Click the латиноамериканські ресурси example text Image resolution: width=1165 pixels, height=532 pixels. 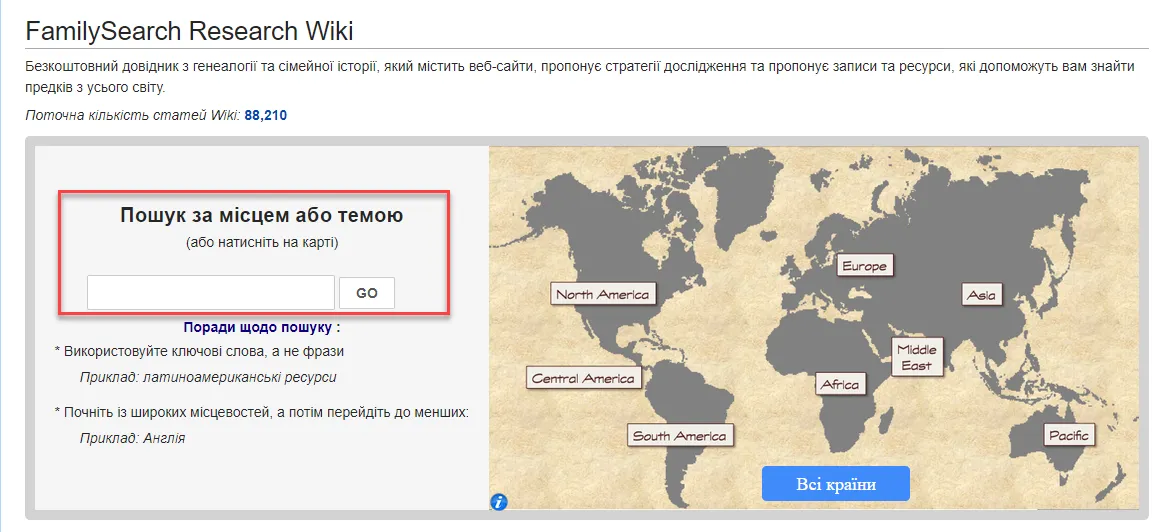[239, 378]
